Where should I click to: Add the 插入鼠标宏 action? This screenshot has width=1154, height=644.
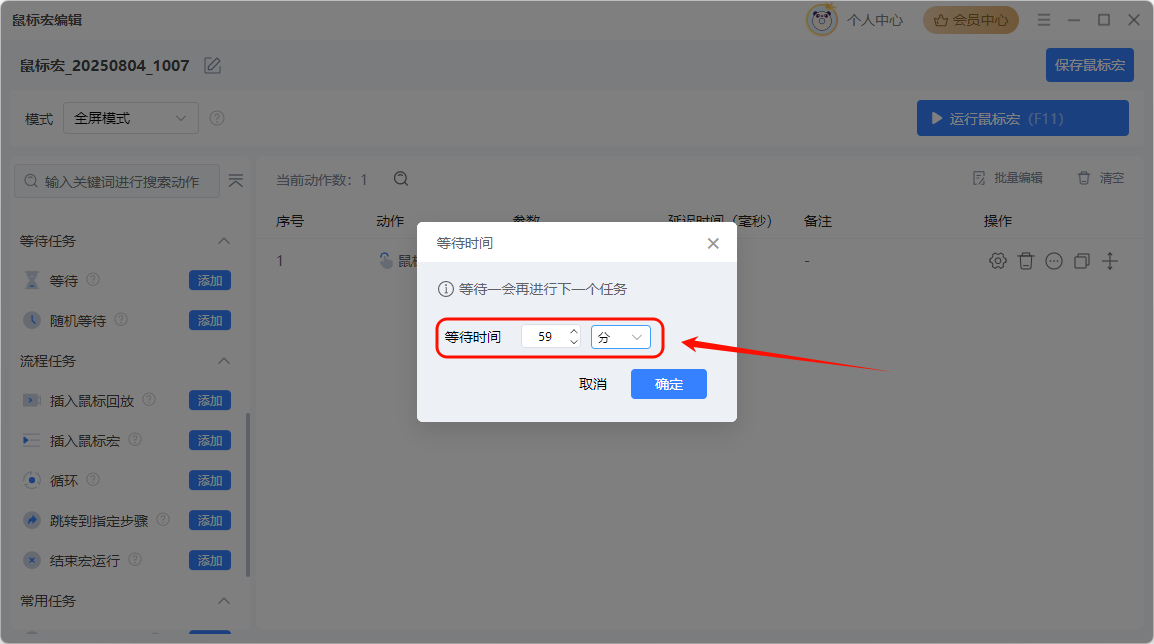[210, 440]
